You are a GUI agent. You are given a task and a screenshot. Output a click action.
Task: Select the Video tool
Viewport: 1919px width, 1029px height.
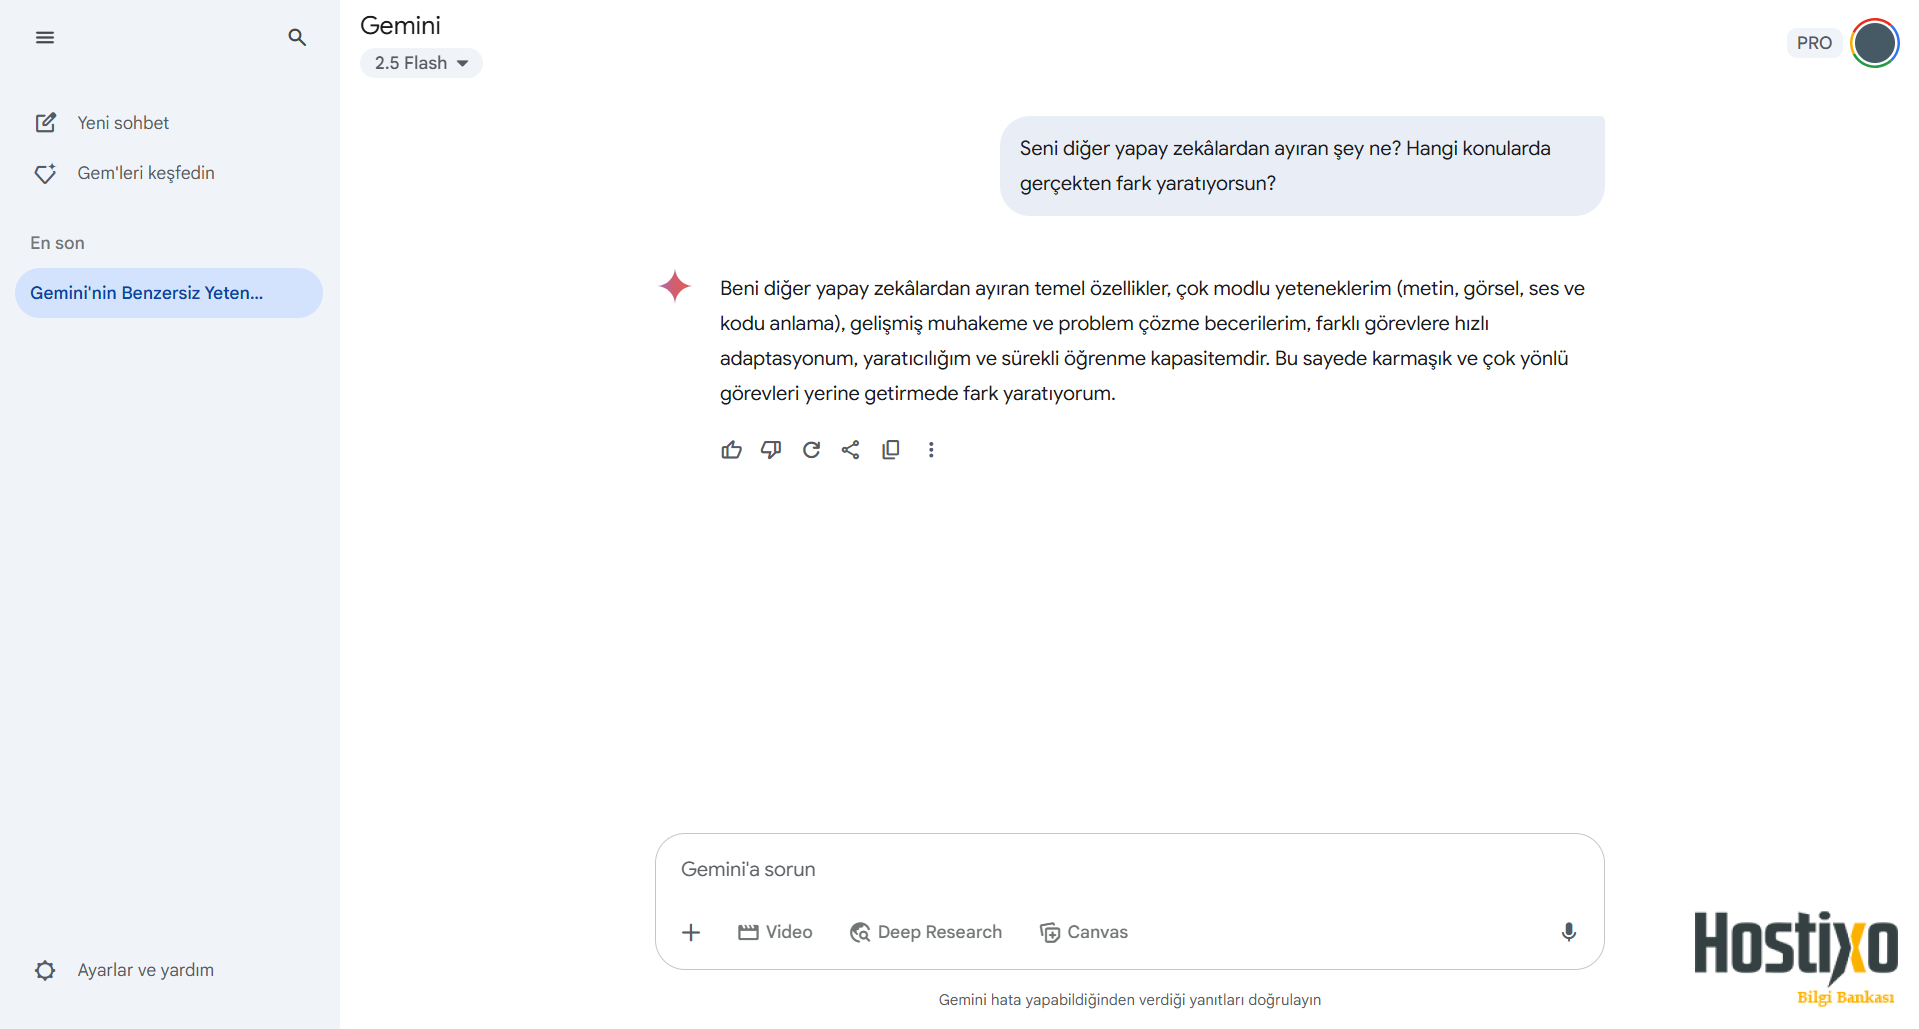(775, 932)
